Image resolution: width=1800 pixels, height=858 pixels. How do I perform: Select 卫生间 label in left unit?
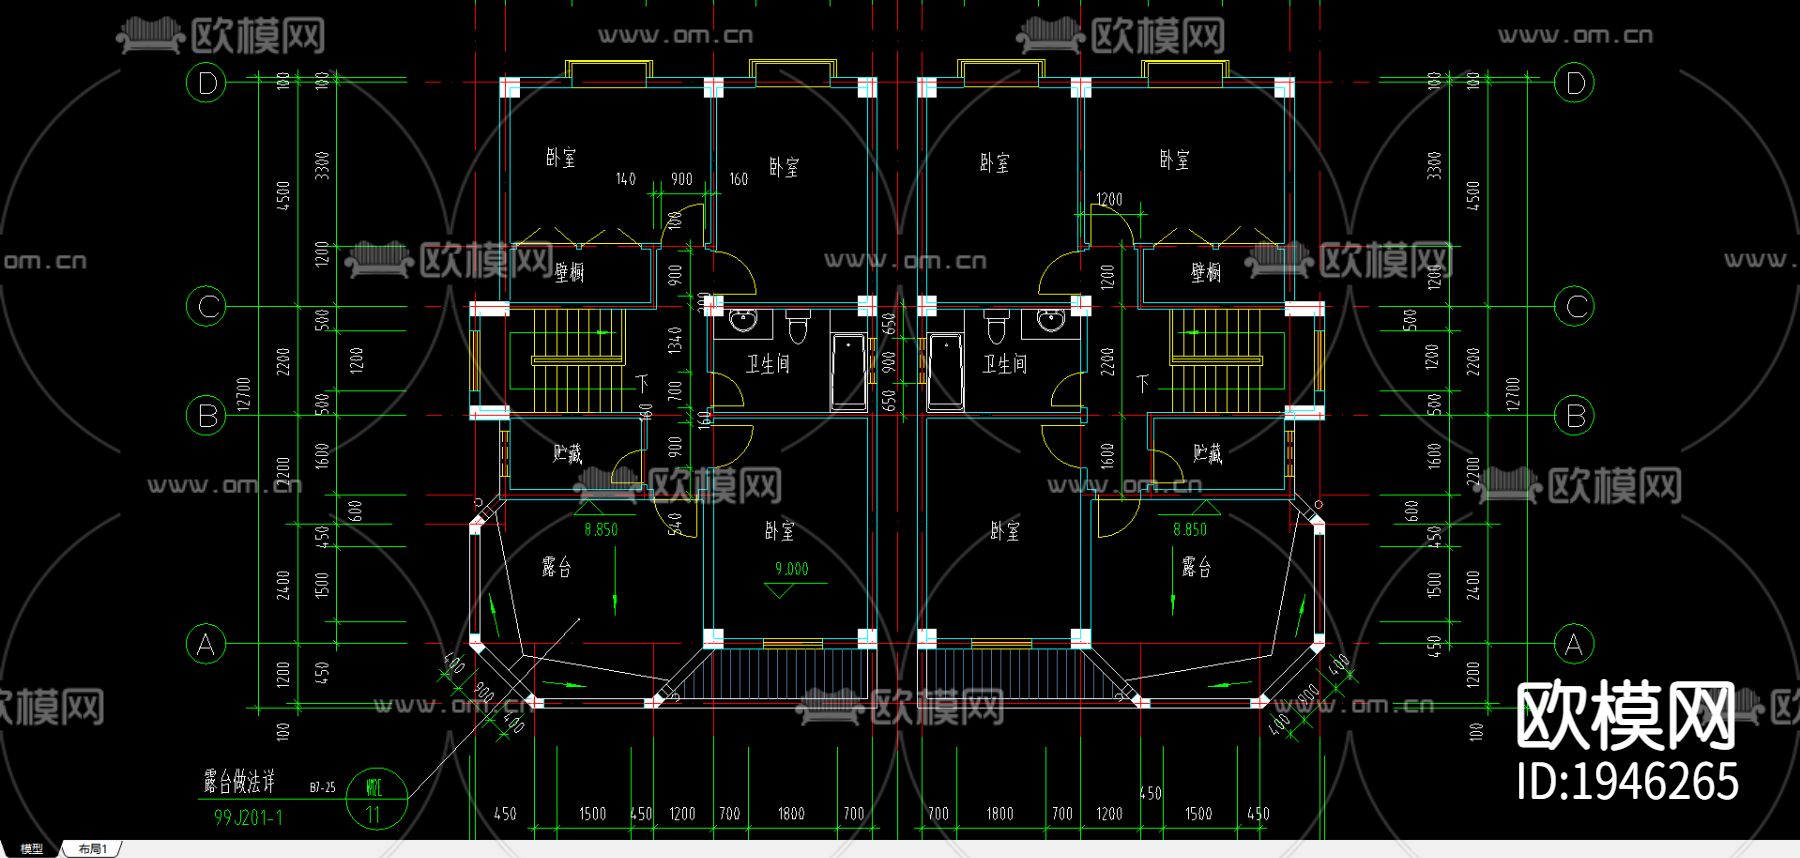[x=768, y=364]
